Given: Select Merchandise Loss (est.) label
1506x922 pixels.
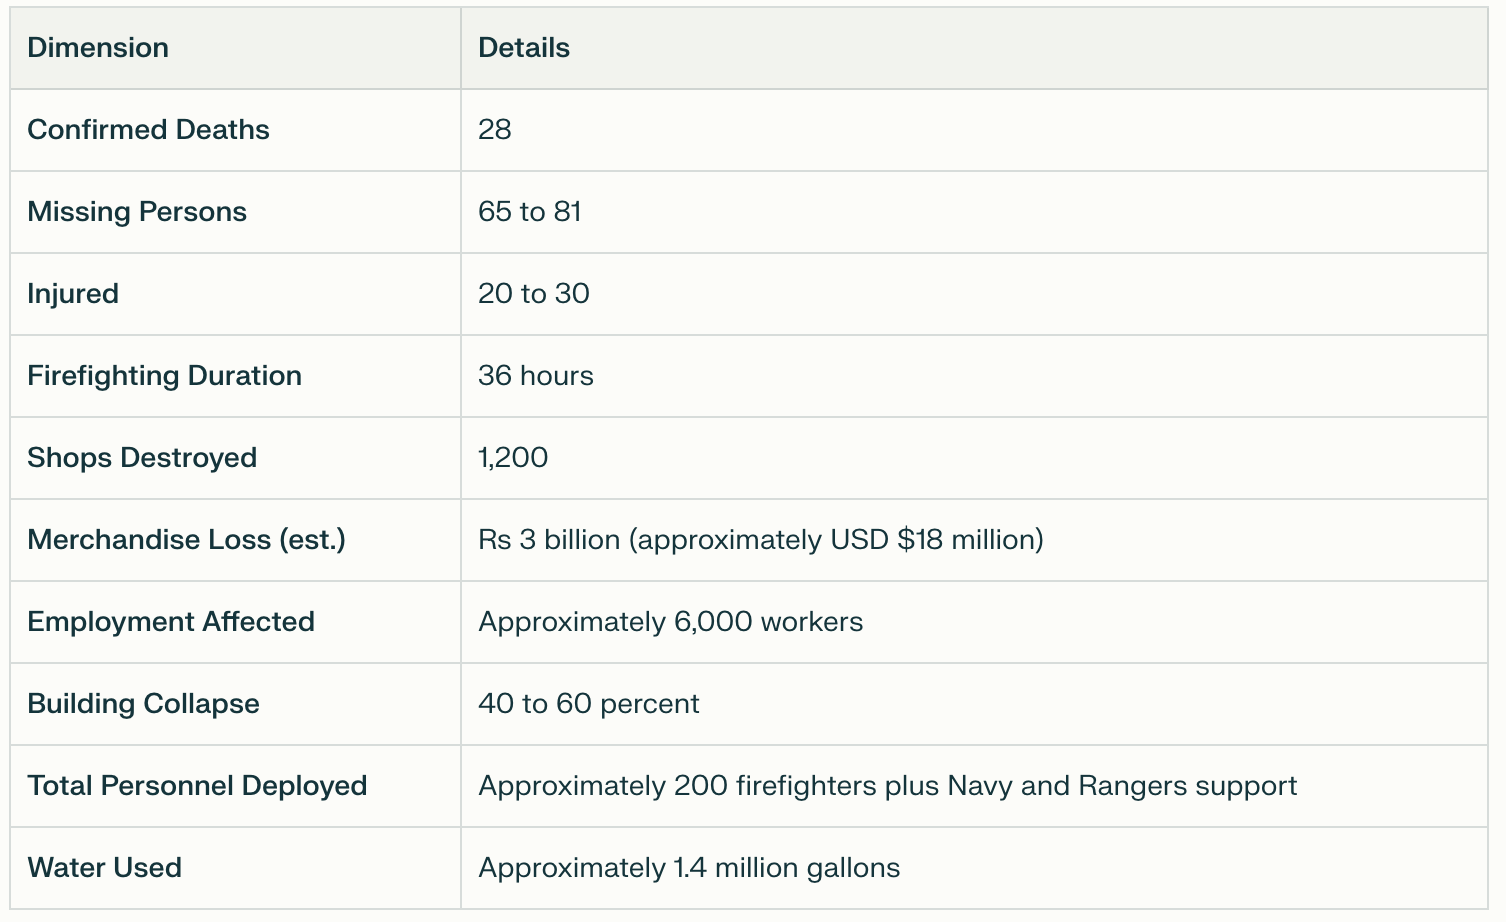Looking at the screenshot, I should tap(187, 540).
